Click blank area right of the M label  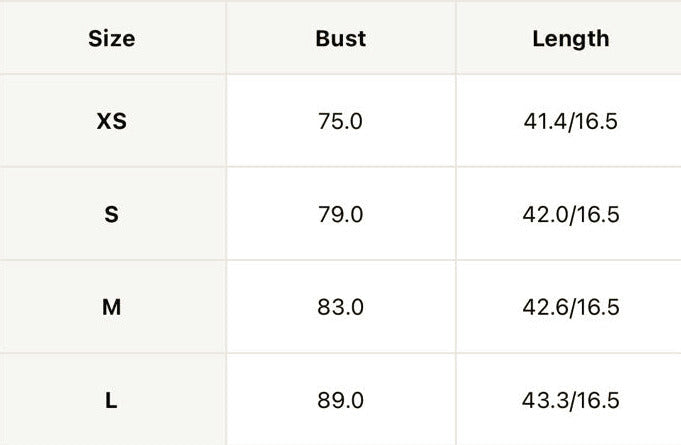coord(173,307)
